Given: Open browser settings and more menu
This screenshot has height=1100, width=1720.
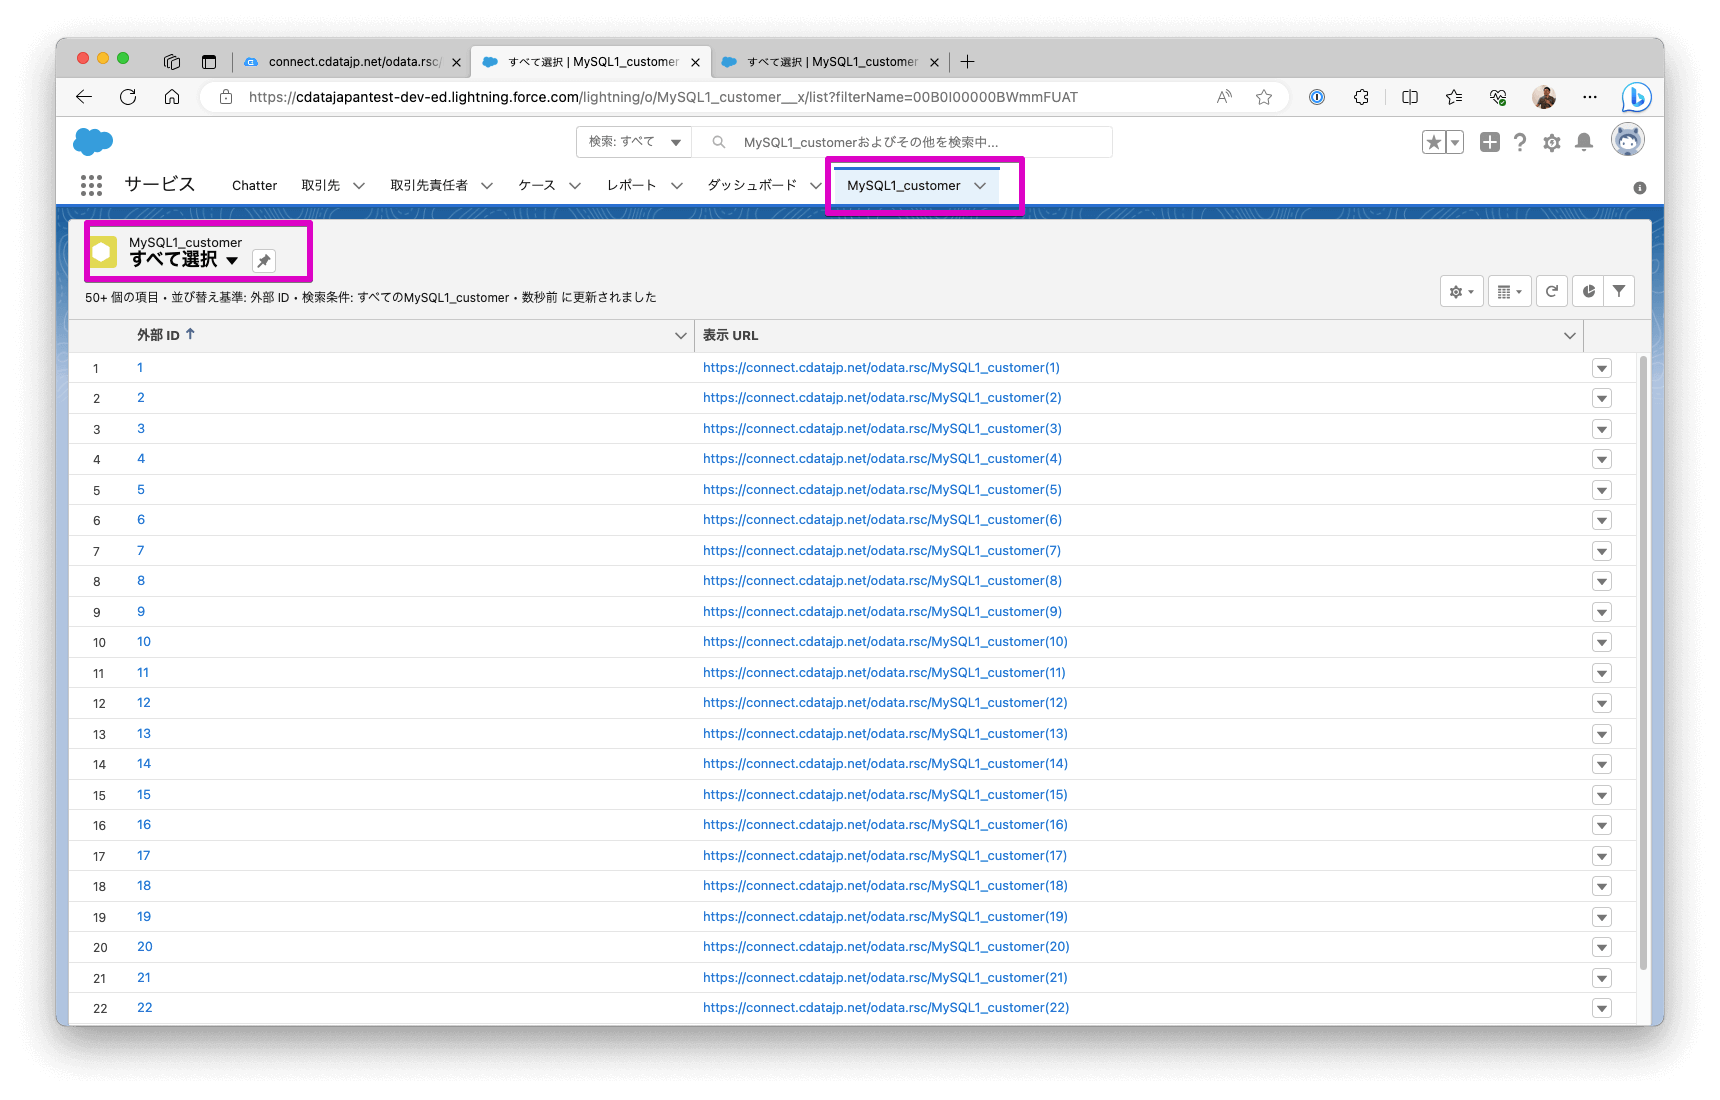Looking at the screenshot, I should point(1590,97).
